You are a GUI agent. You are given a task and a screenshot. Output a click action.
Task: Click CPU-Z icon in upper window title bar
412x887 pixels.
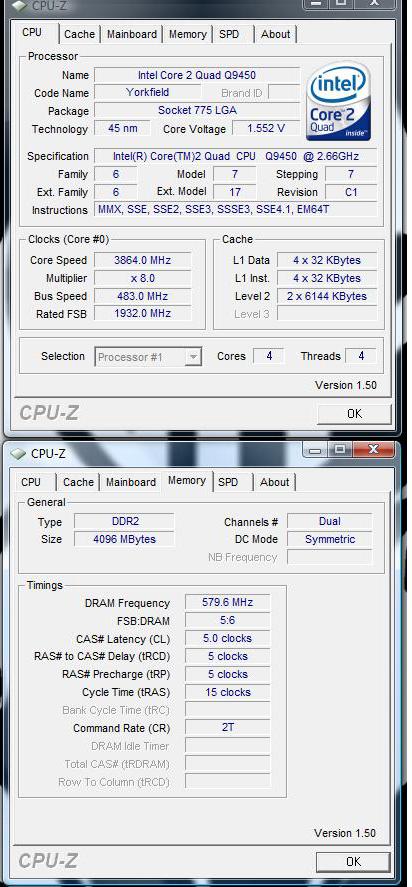[19, 6]
